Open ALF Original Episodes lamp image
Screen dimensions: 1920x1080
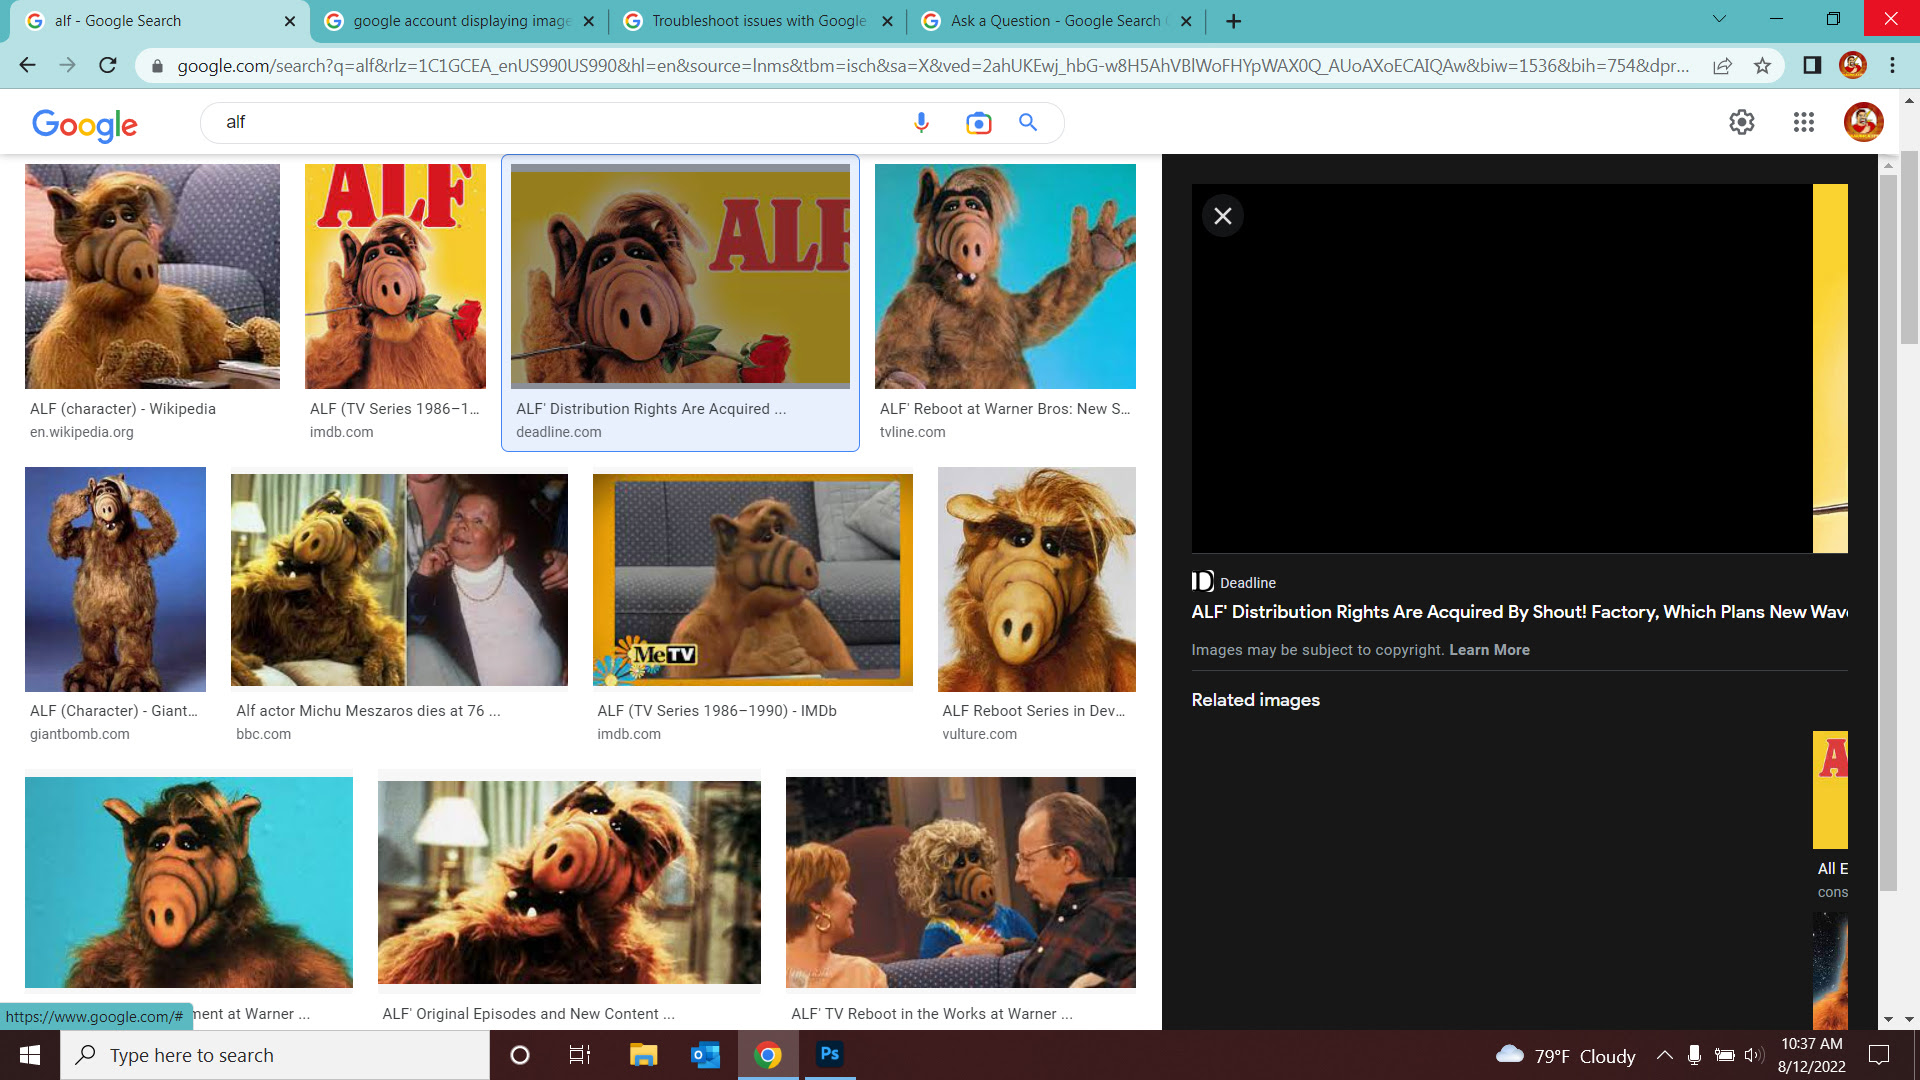click(569, 882)
